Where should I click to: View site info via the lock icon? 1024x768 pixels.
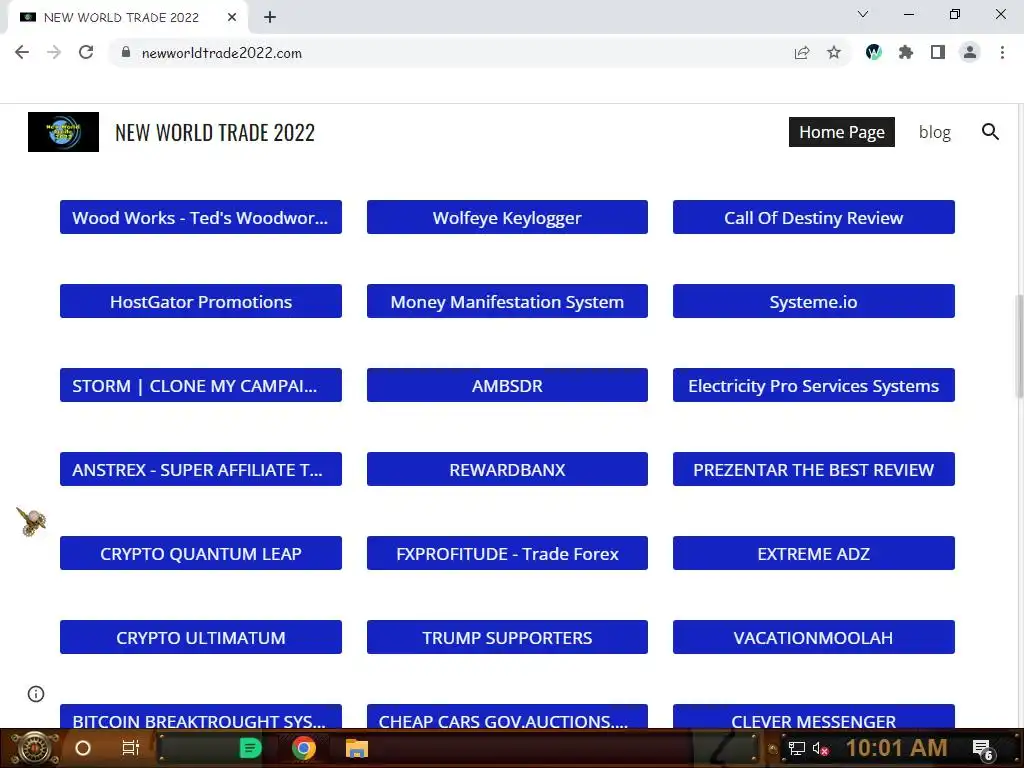(x=126, y=52)
